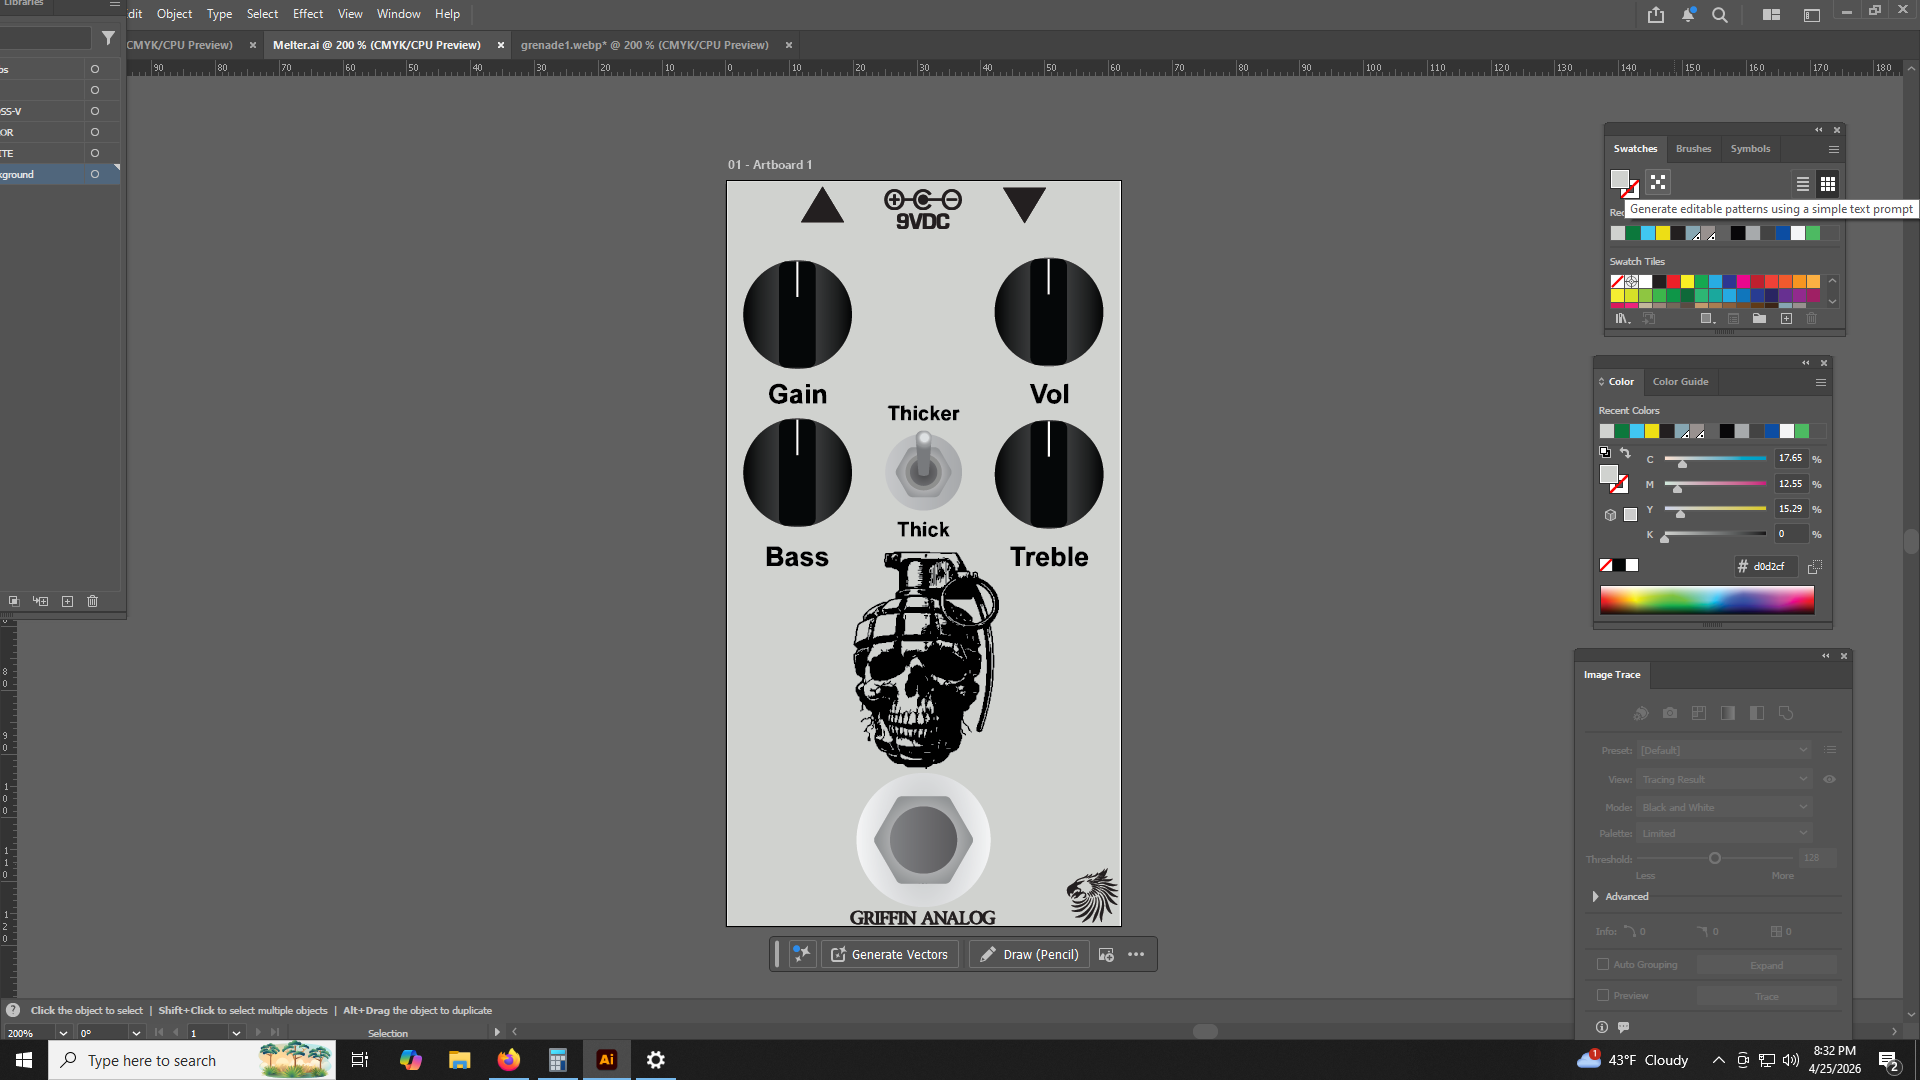The width and height of the screenshot is (1920, 1080).
Task: Click target circle for the SS-V layer
Action: click(x=95, y=111)
